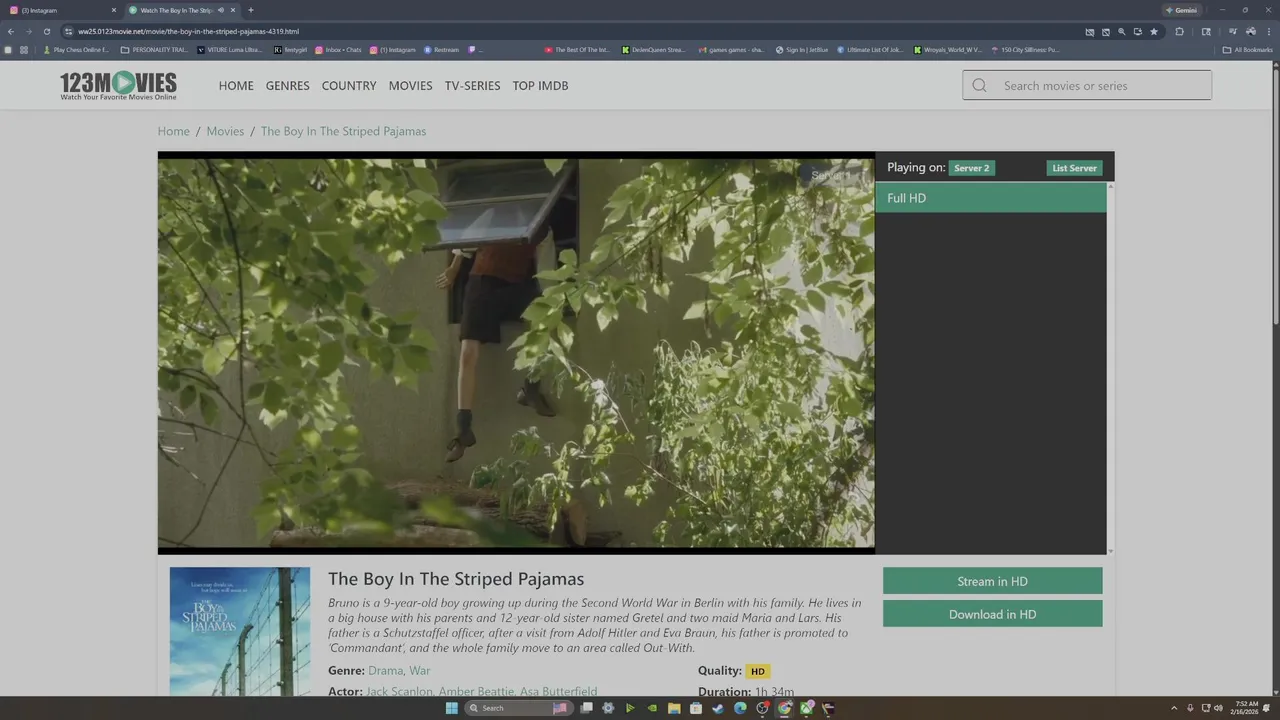Select the Full HD server entry
Screen dimensions: 1280x720
pyautogui.click(x=991, y=198)
